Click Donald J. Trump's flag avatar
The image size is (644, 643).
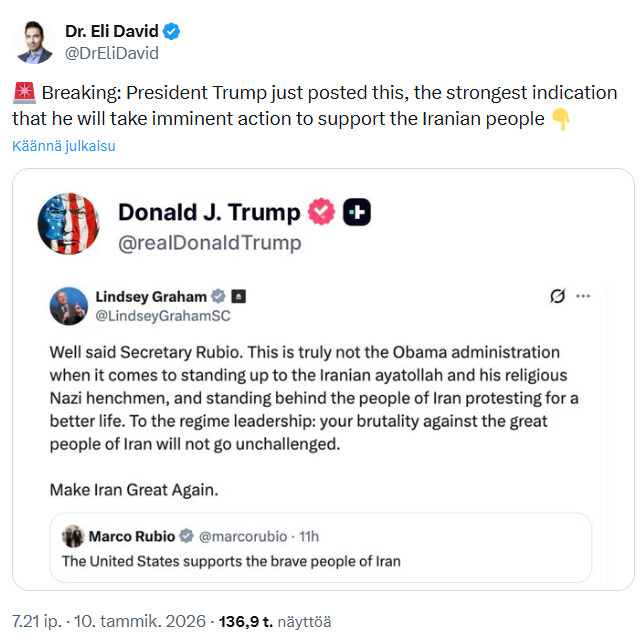click(x=68, y=223)
